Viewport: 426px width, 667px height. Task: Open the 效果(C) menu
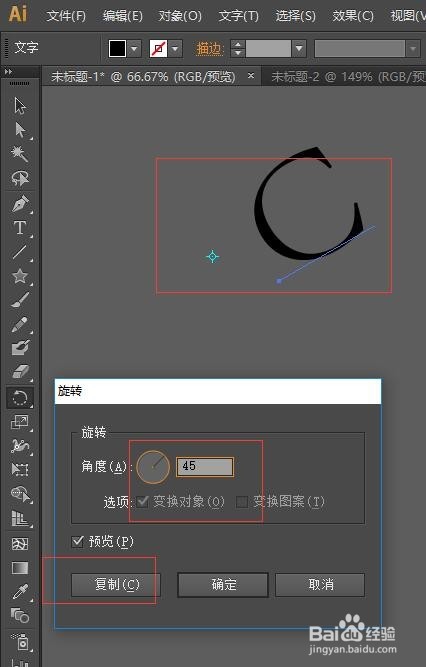pos(353,16)
